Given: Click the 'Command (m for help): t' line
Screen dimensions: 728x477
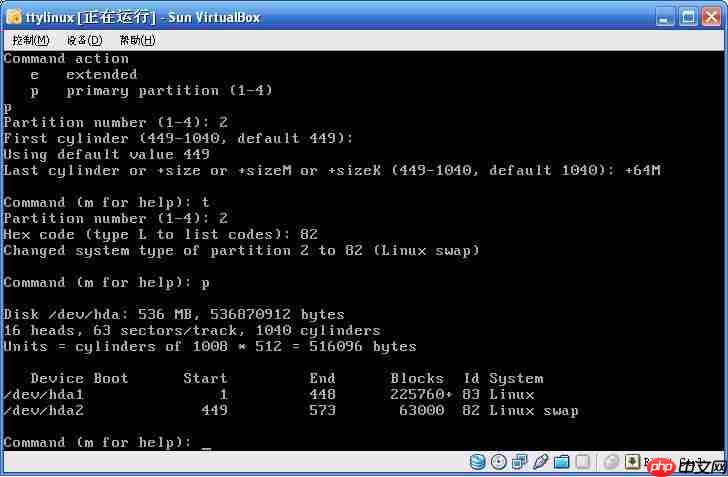Looking at the screenshot, I should point(106,203).
